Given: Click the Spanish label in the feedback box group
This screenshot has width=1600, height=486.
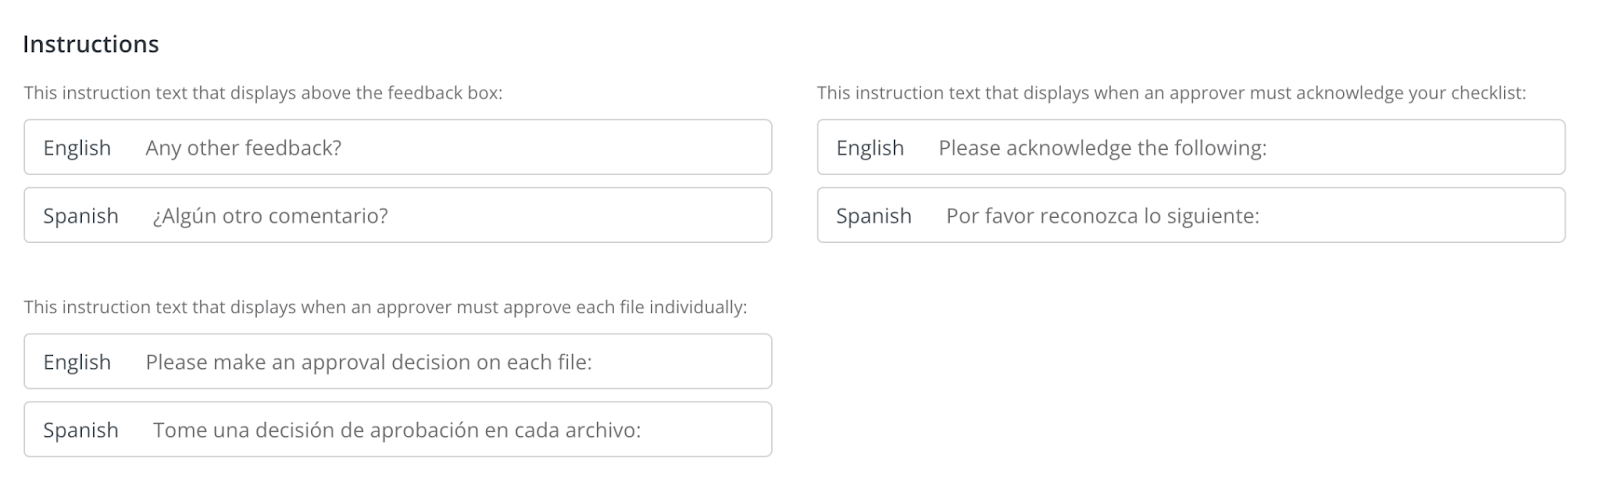Looking at the screenshot, I should click(x=81, y=216).
